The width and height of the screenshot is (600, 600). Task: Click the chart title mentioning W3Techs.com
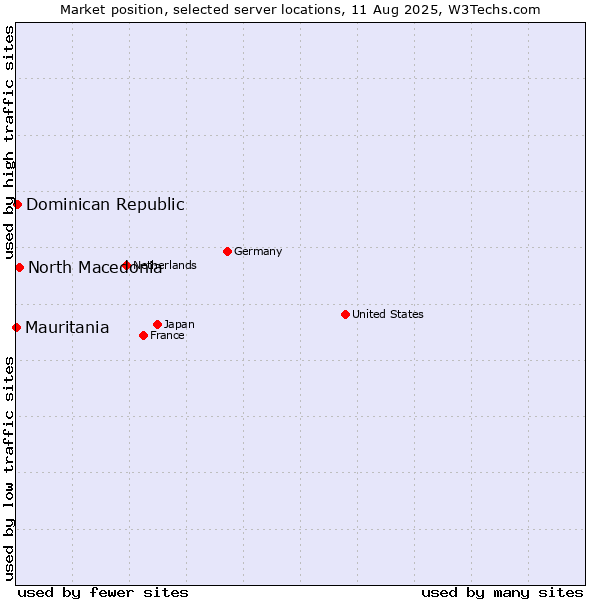[x=300, y=10]
